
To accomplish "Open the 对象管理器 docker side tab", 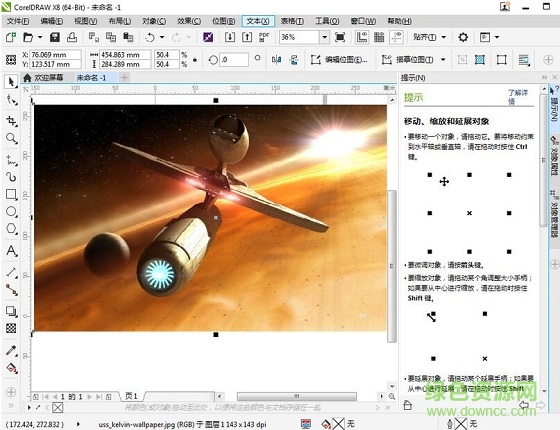I will (x=554, y=214).
